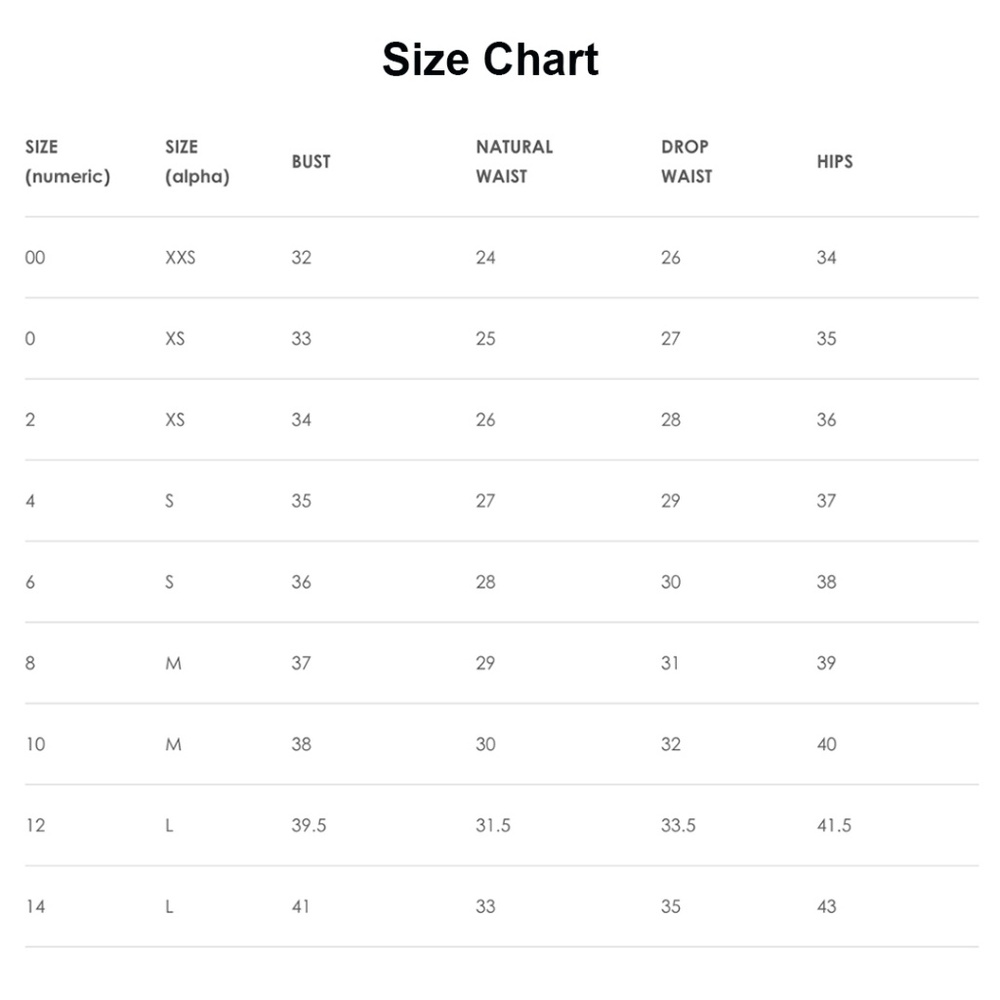
Task: Click the DROP WAIST column header
Action: [687, 161]
